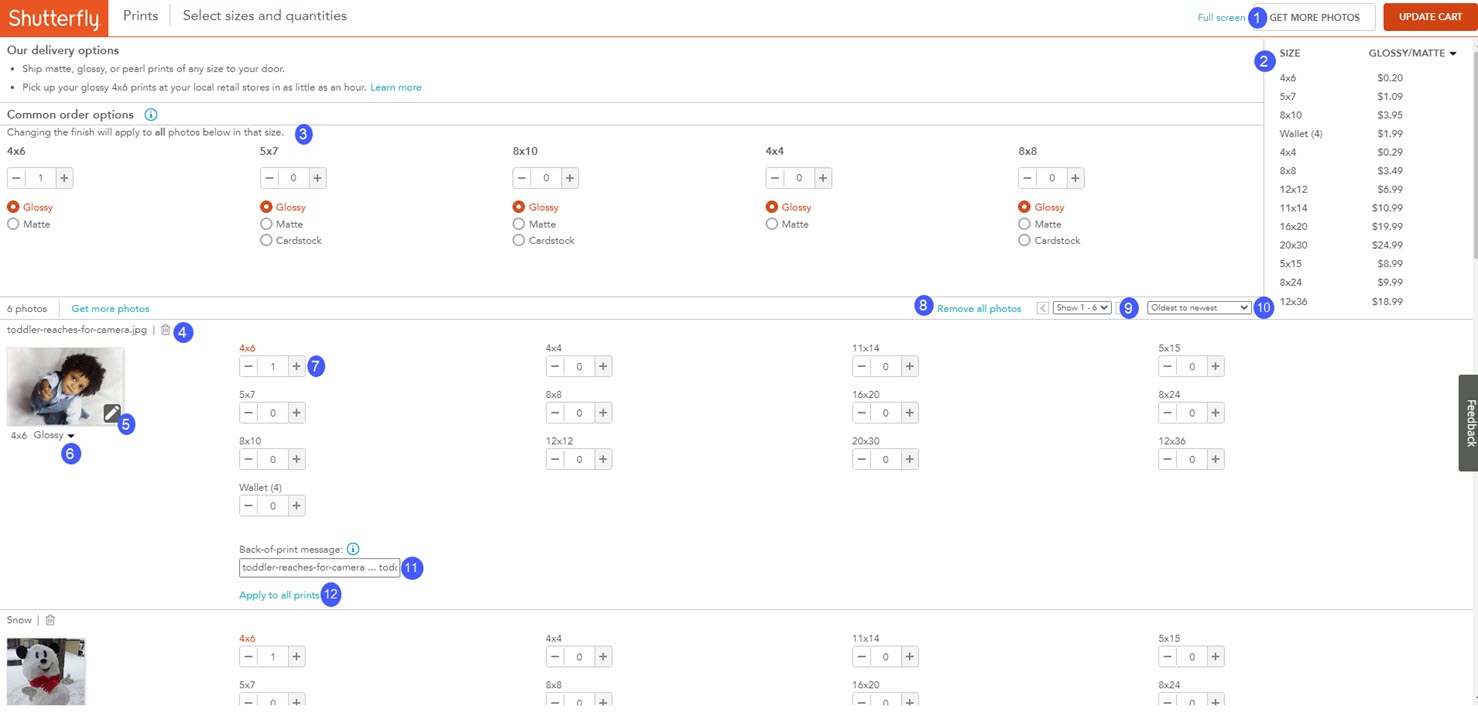Screen dimensions: 1478x720
Task: Click info icon beside Common order options
Action: click(x=151, y=115)
